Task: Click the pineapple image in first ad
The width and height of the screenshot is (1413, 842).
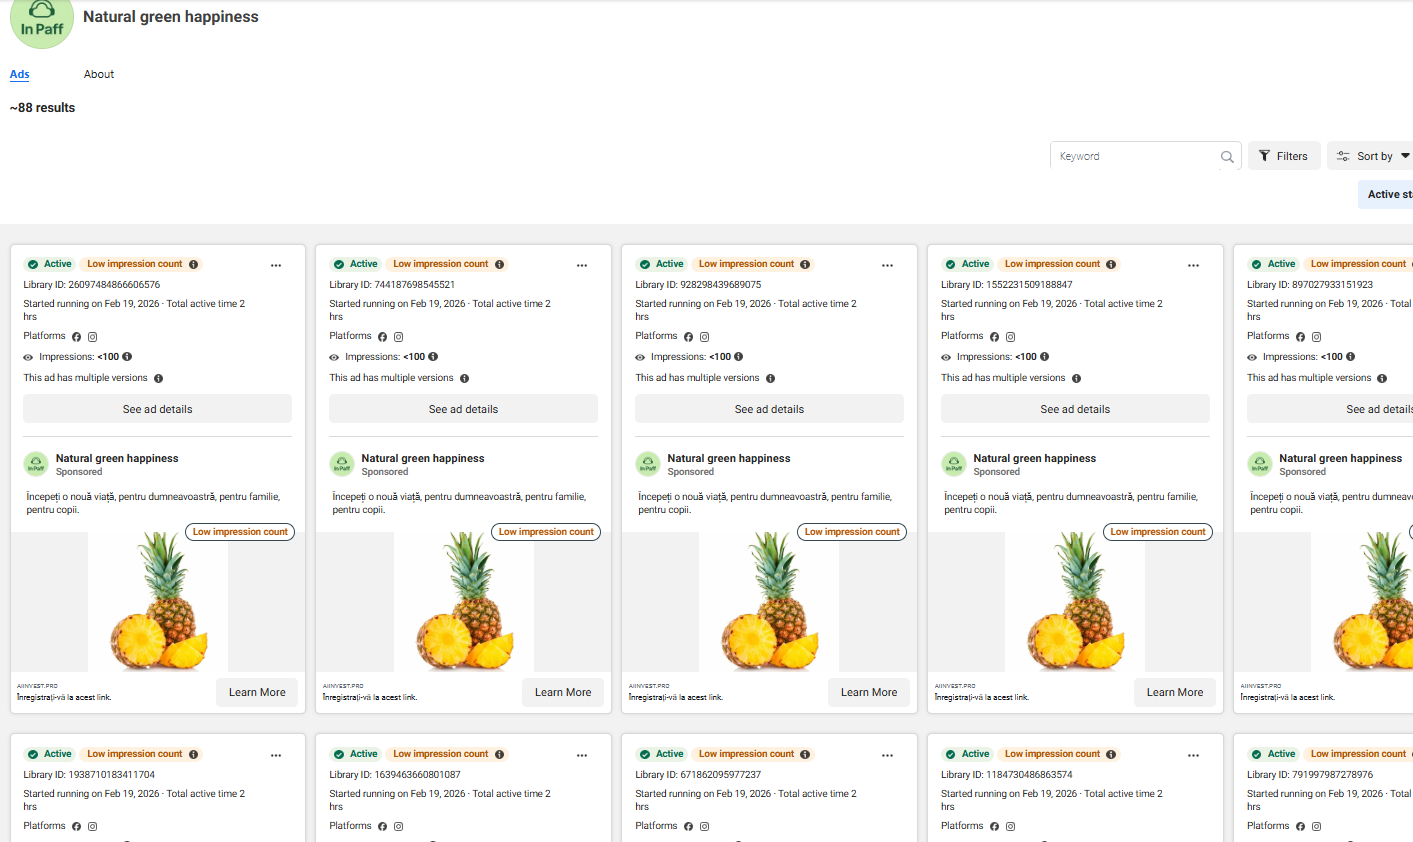Action: (158, 602)
